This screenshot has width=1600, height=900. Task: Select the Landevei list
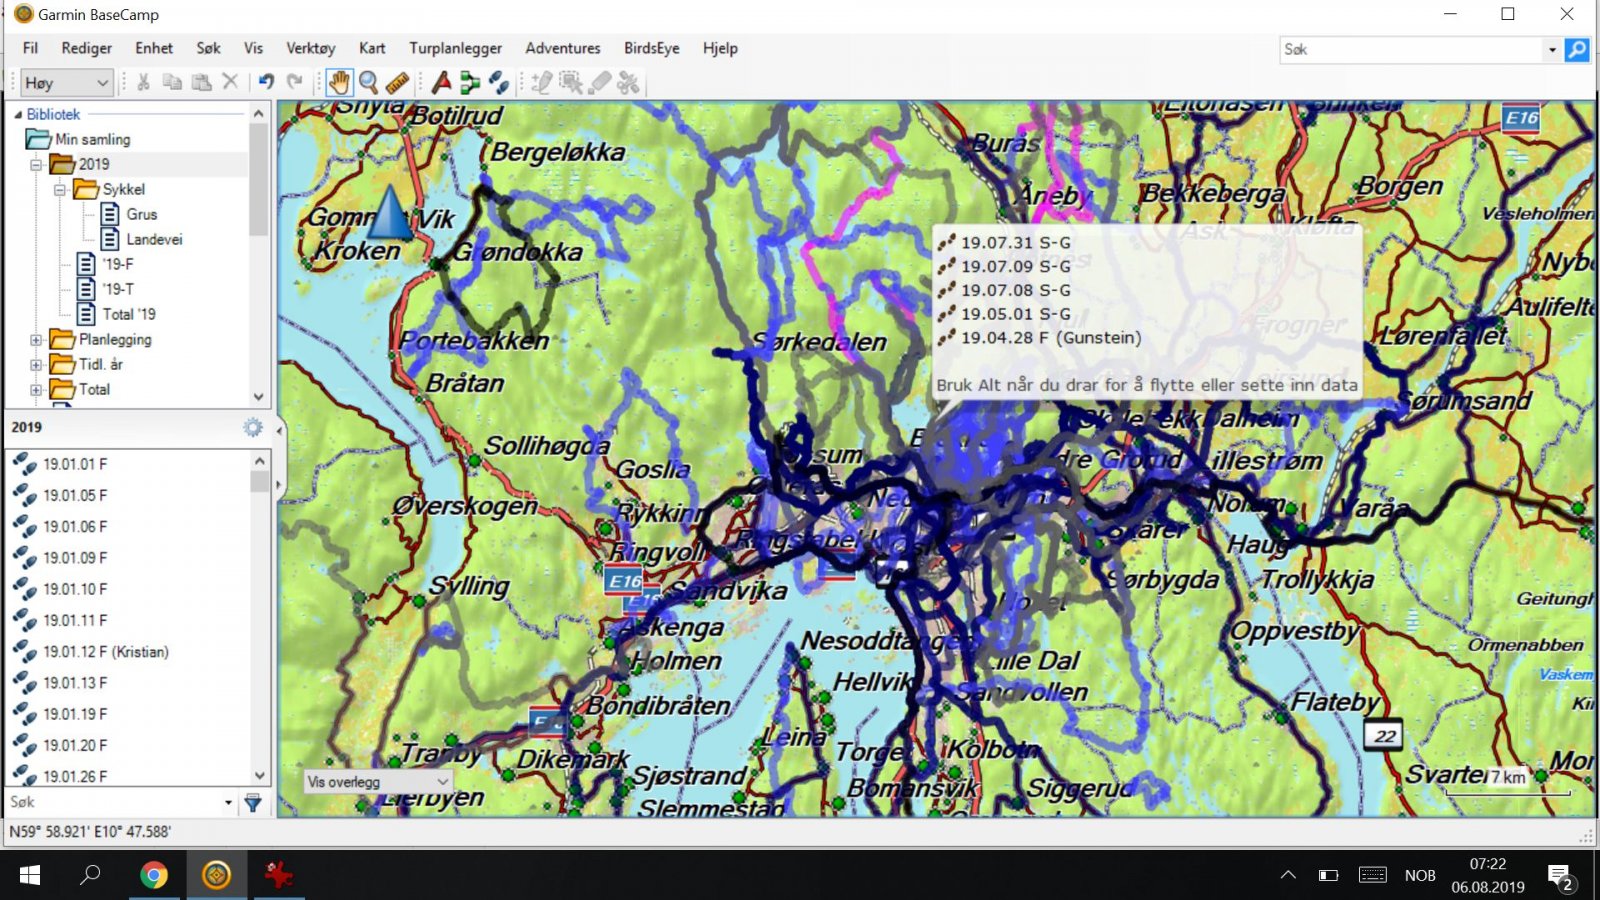click(154, 239)
